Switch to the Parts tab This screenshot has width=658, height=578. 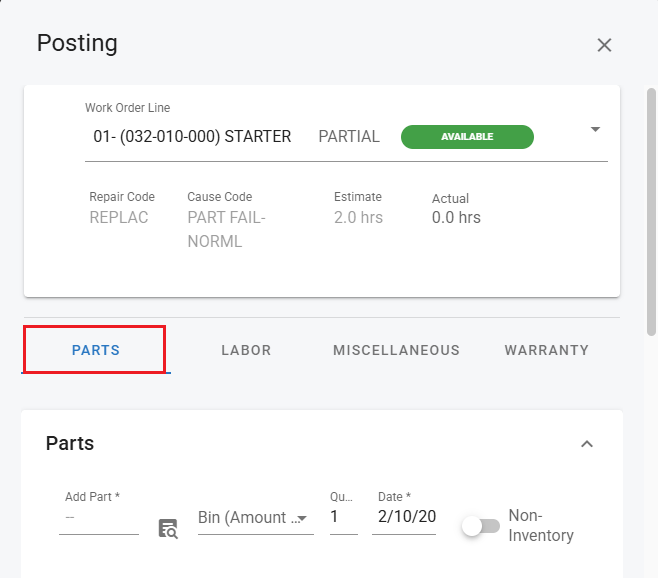pyautogui.click(x=96, y=350)
